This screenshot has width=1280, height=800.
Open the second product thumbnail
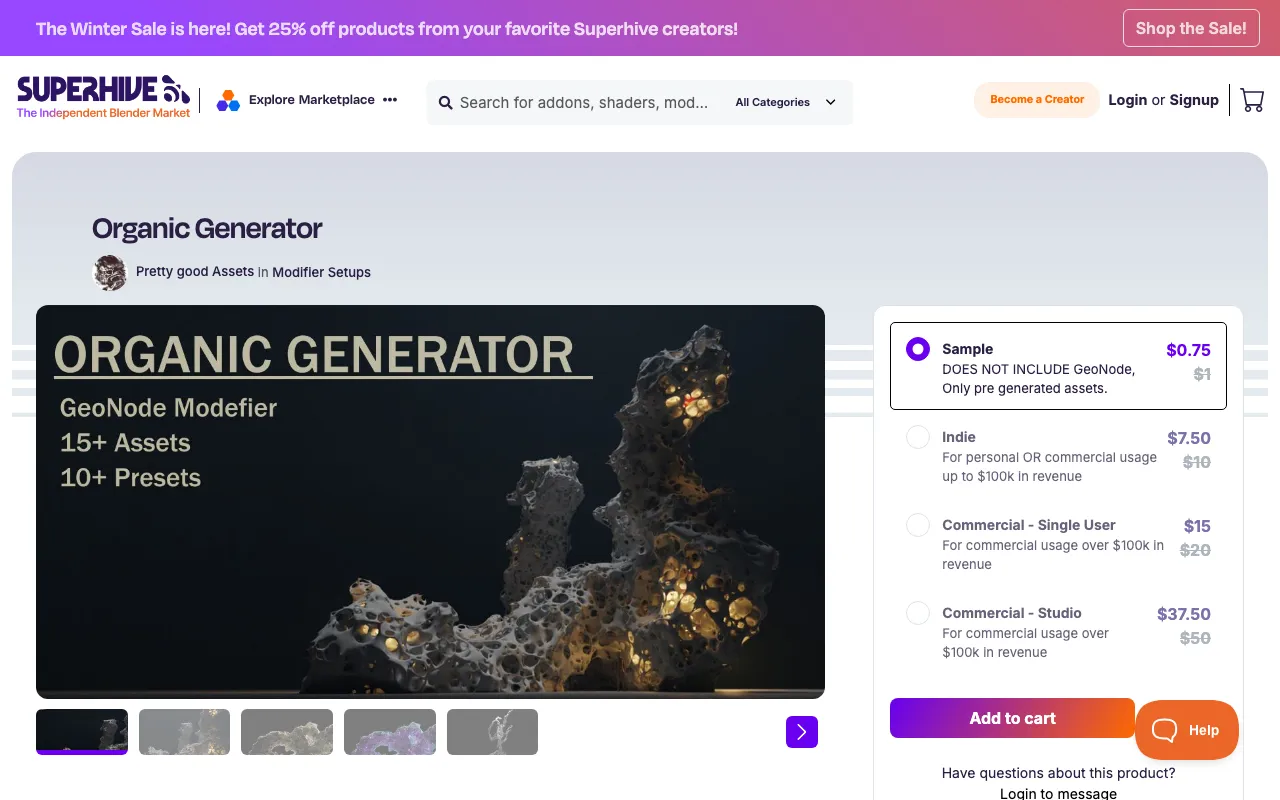pos(184,732)
